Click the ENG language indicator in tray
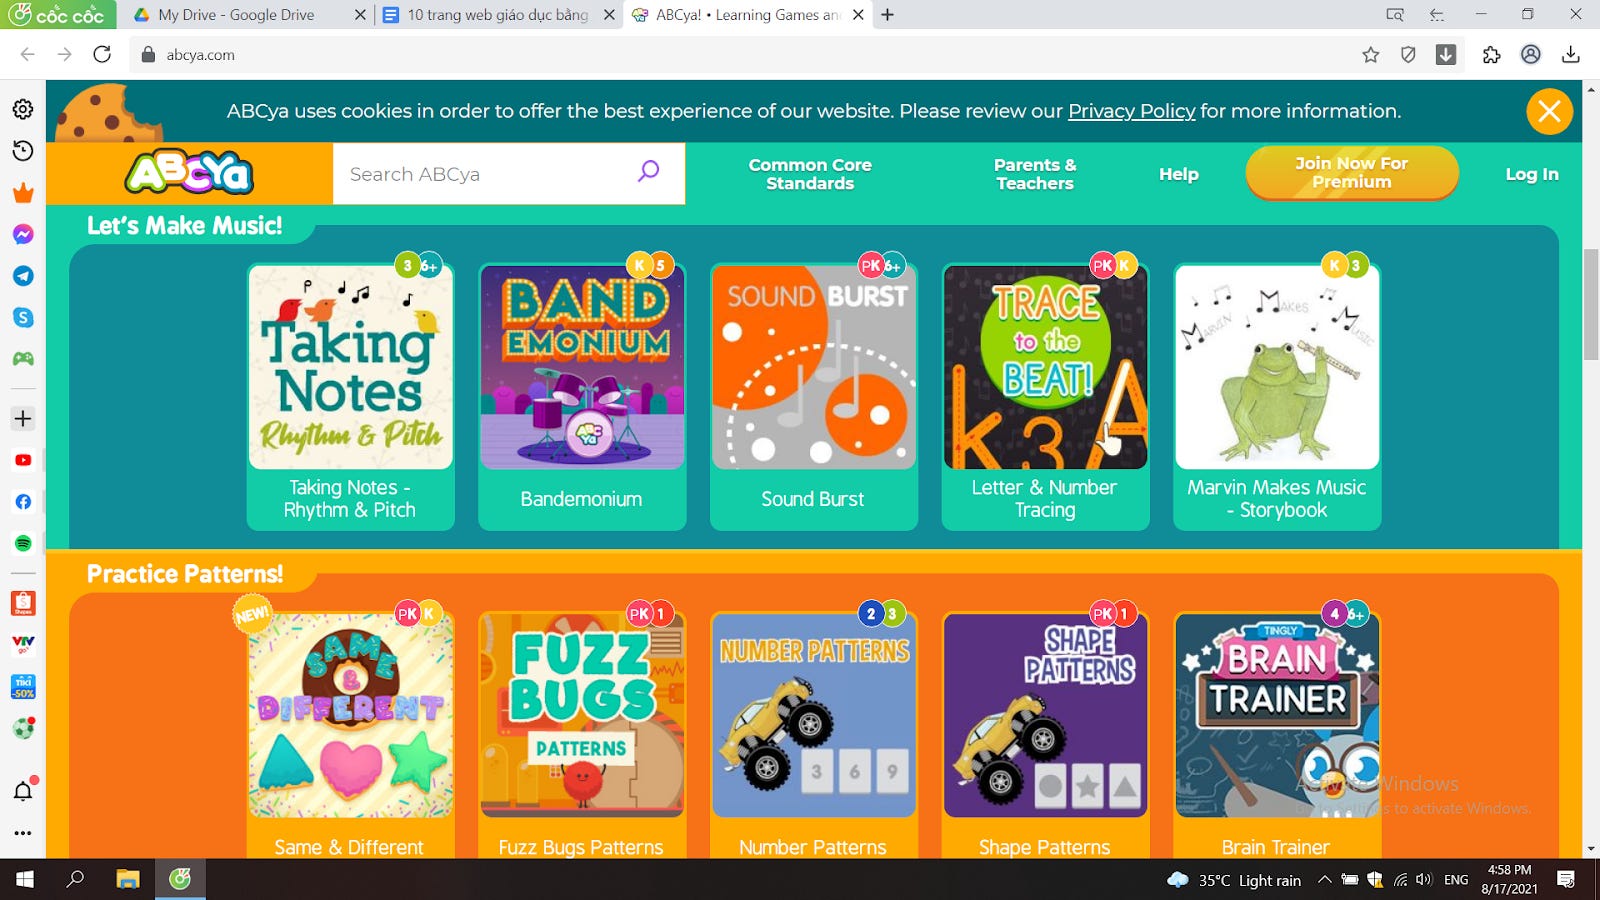This screenshot has height=900, width=1600. tap(1456, 880)
